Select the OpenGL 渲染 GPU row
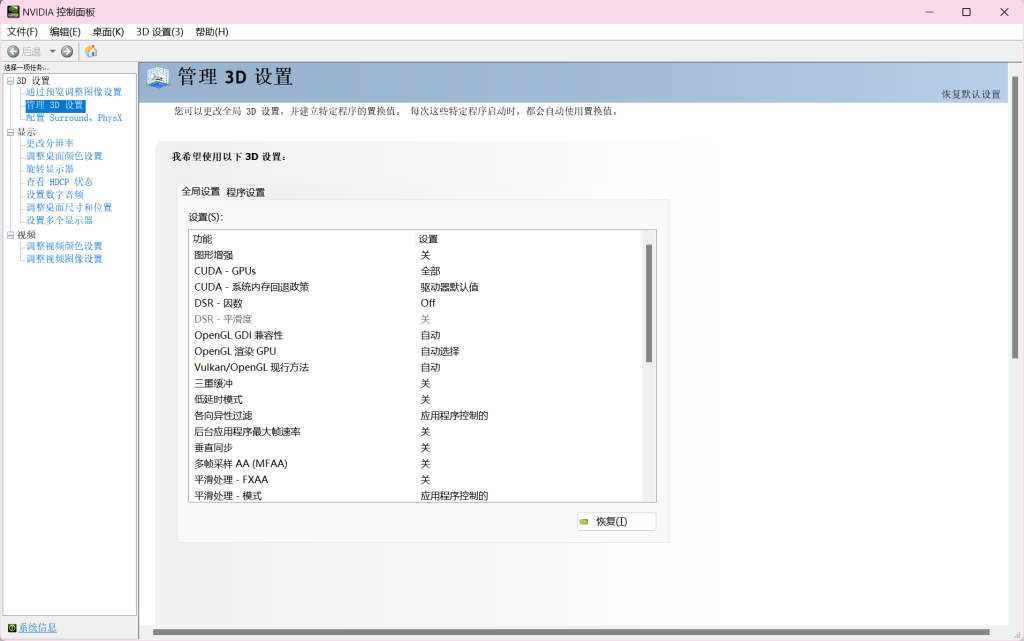 click(415, 351)
